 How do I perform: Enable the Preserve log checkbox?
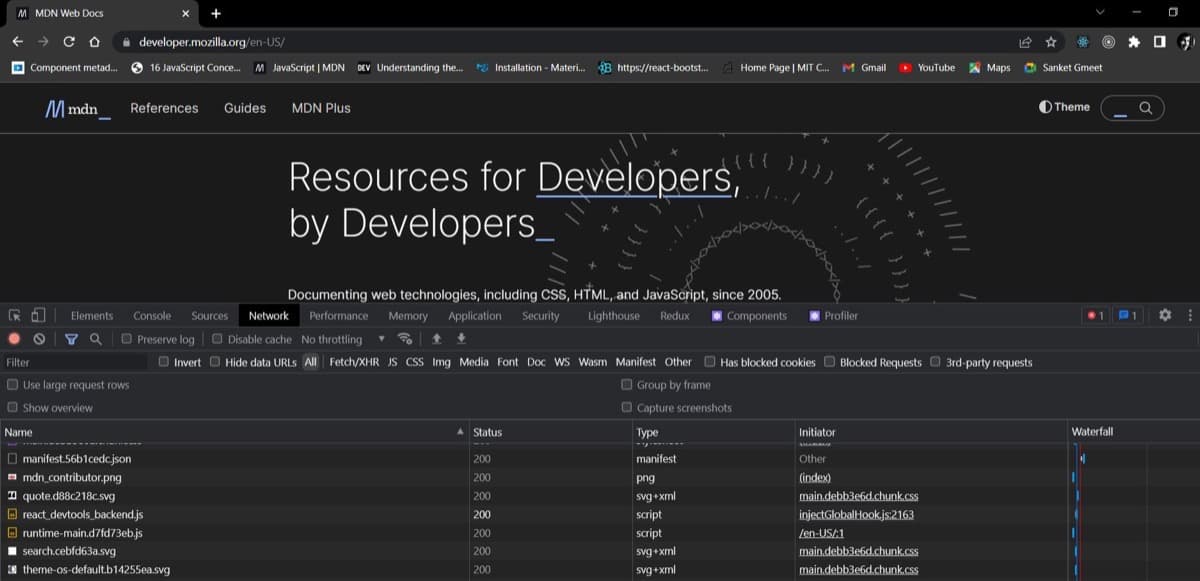coord(127,339)
